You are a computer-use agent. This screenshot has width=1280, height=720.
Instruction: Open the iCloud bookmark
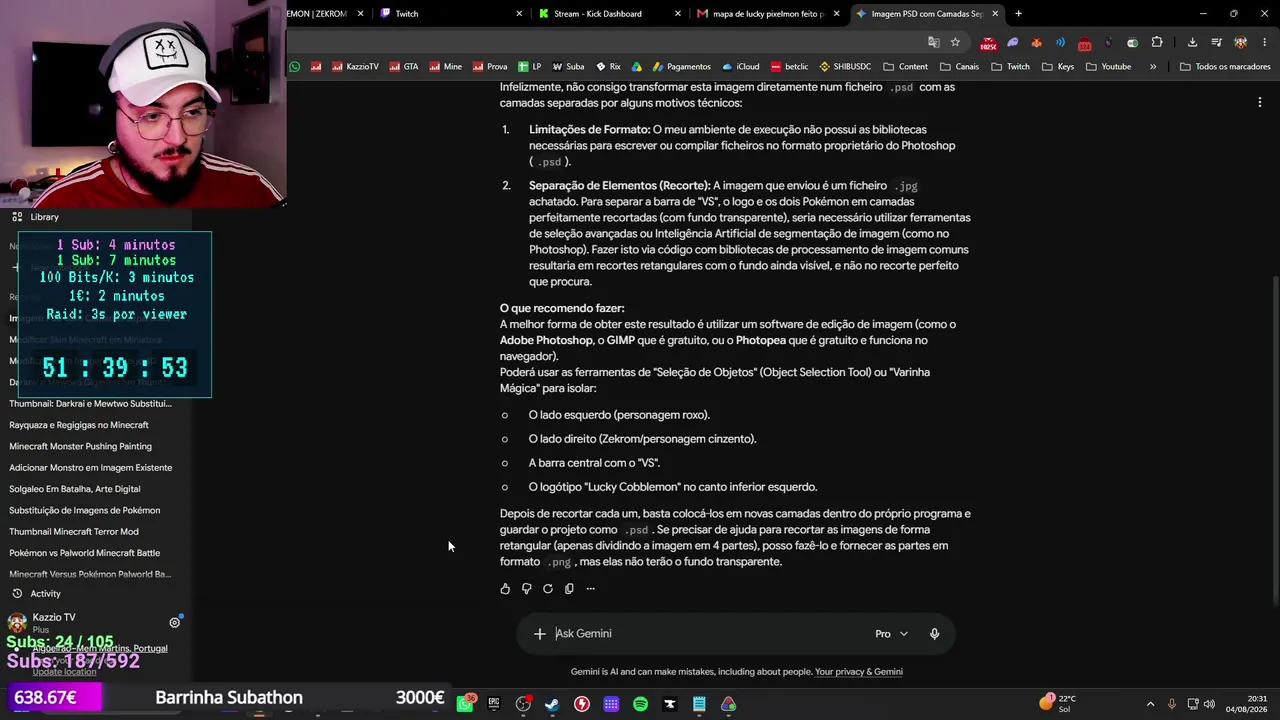740,67
